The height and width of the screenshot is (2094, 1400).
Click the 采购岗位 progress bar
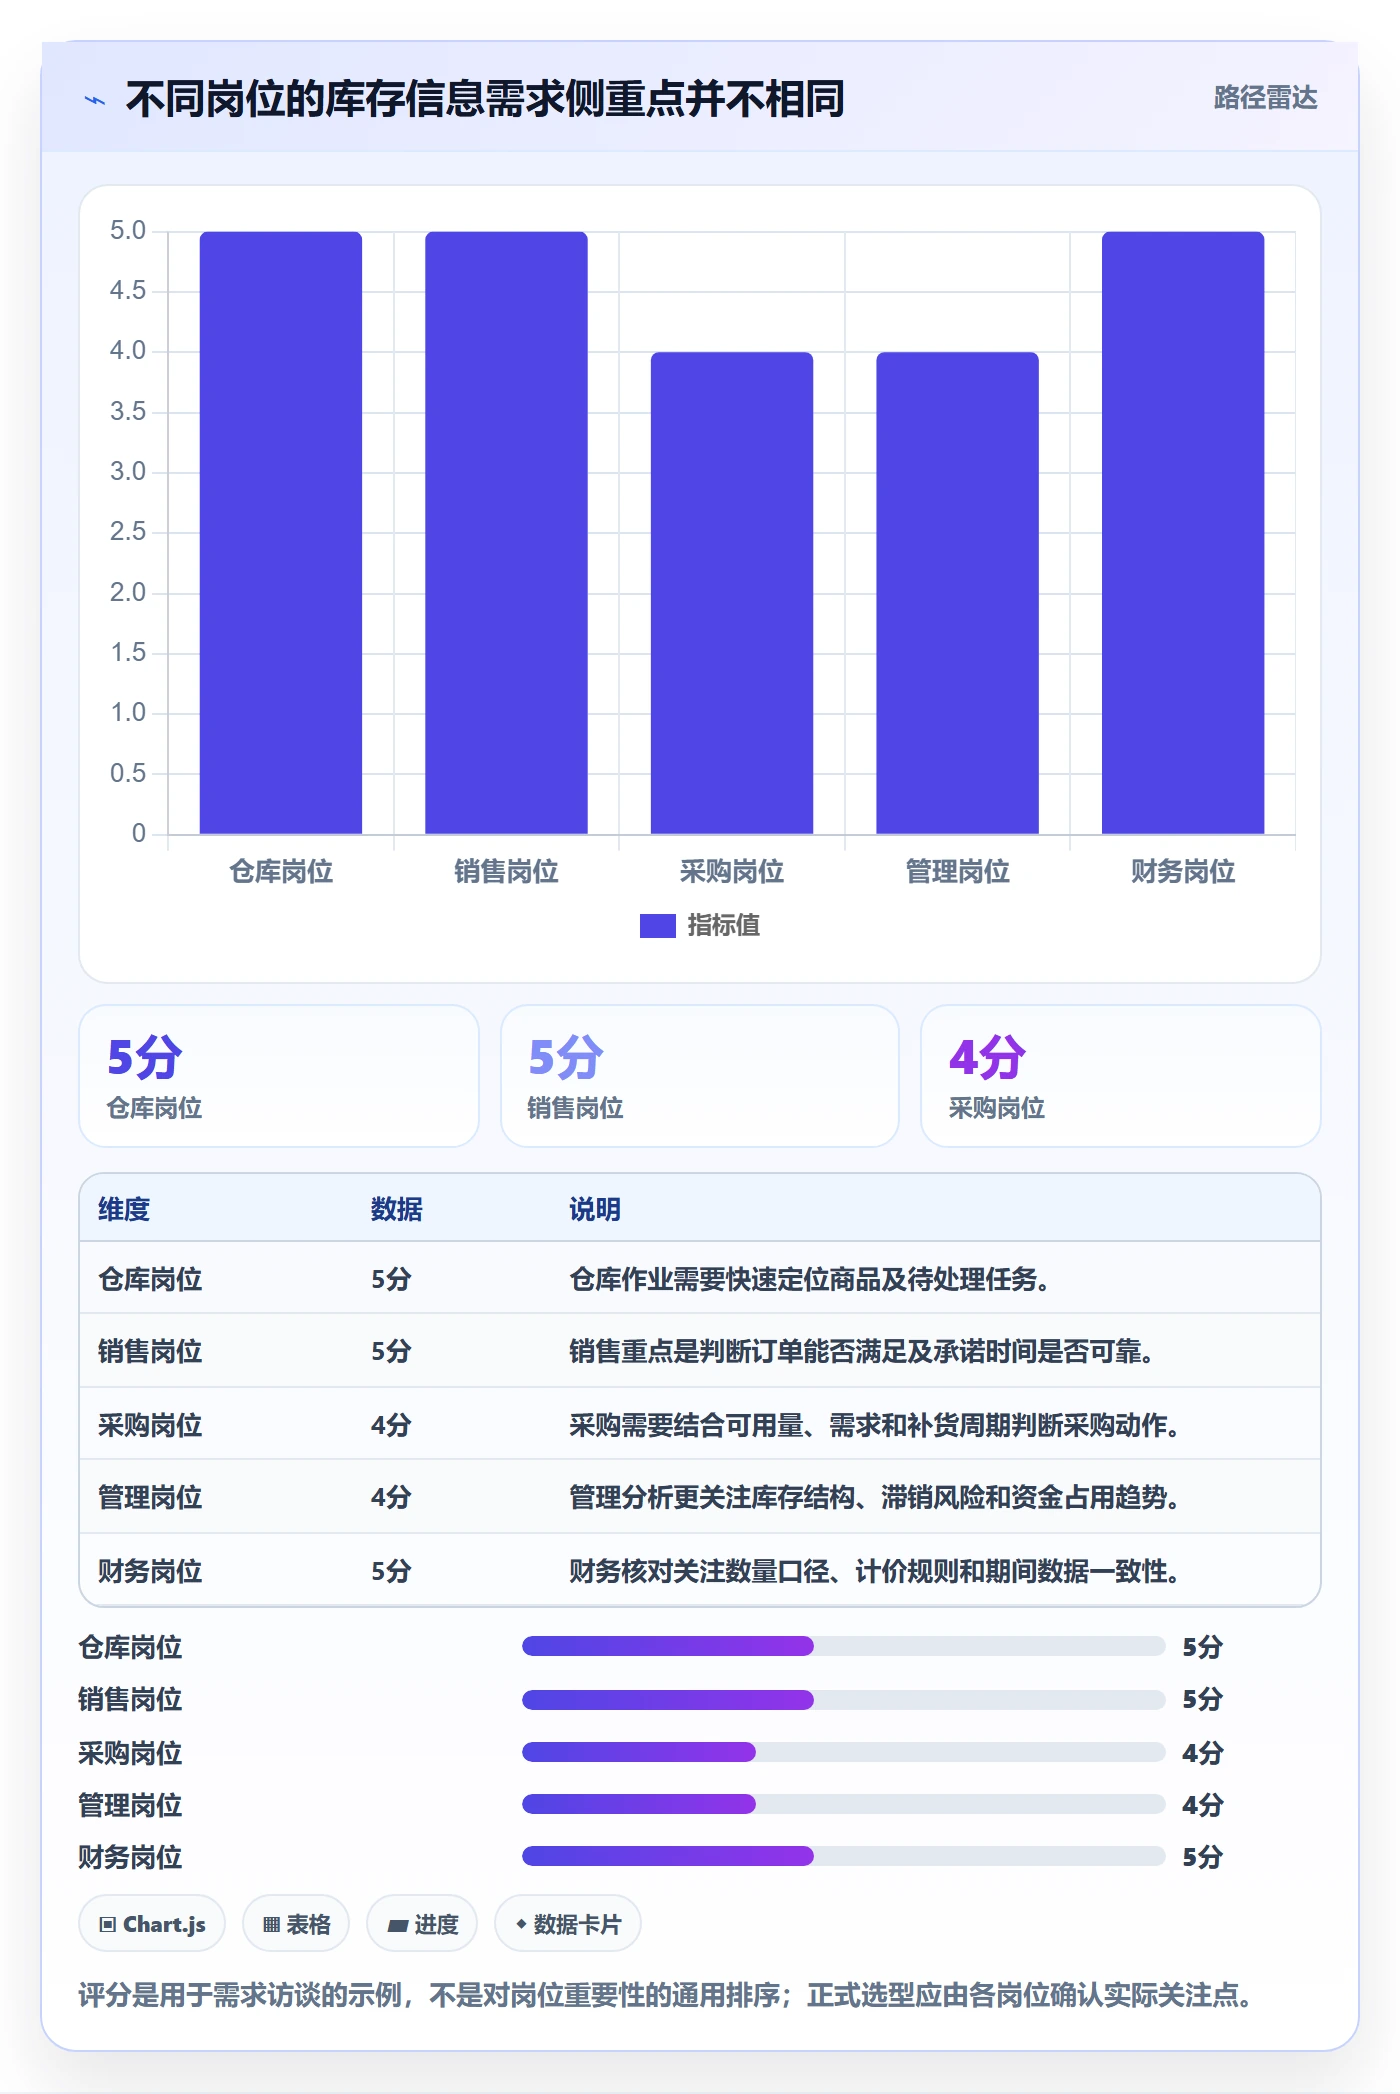click(x=843, y=1752)
